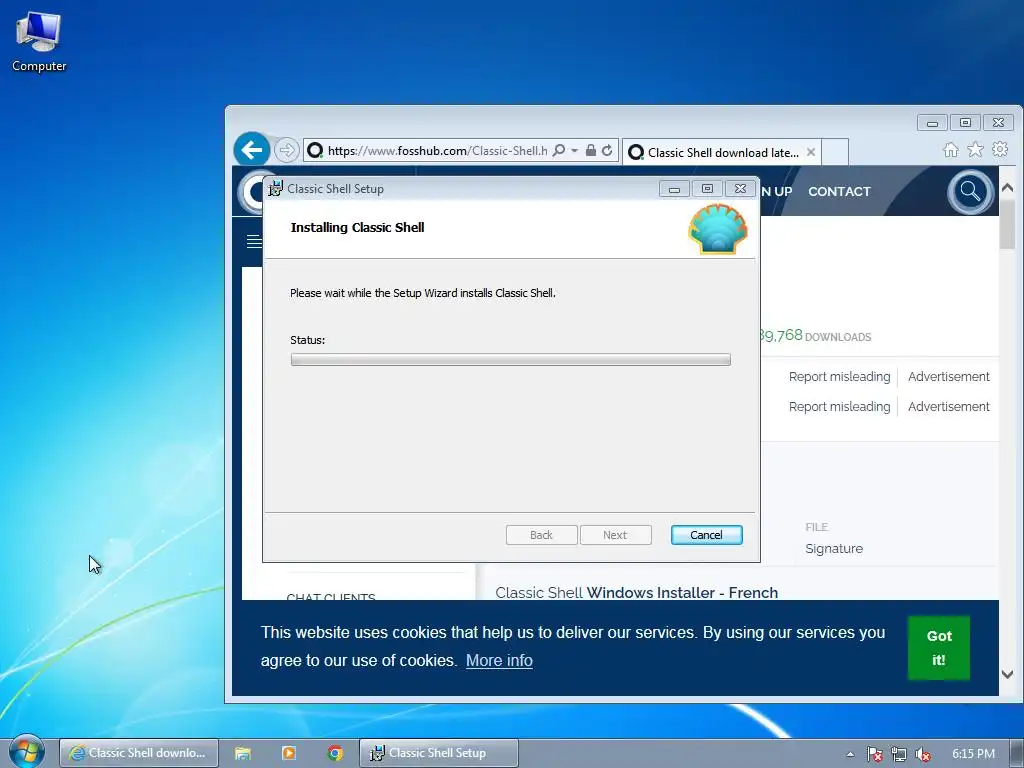Click the Cancel button in Classic Shell Setup
Image resolution: width=1024 pixels, height=768 pixels.
706,535
